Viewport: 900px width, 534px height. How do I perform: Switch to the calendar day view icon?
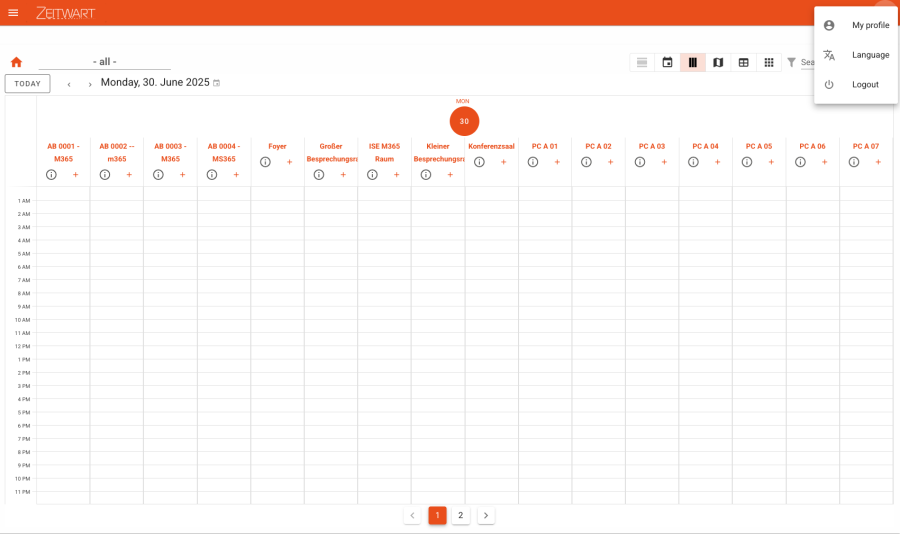click(667, 62)
